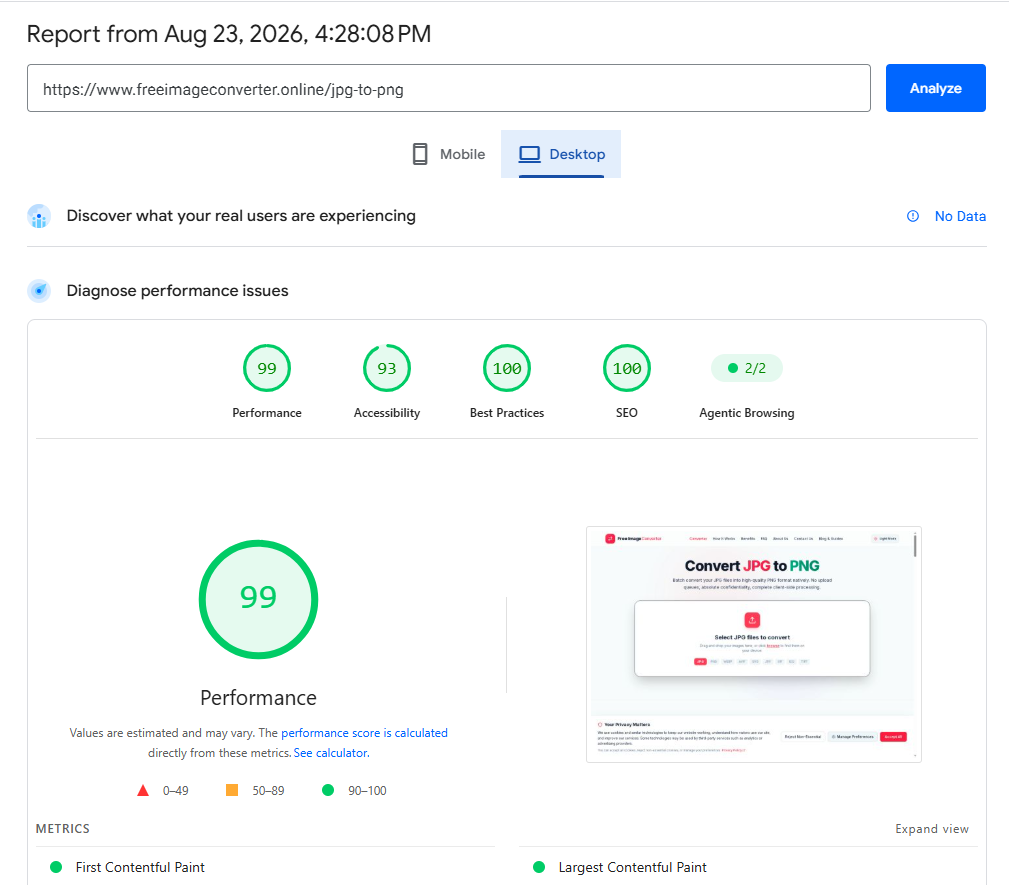1009x885 pixels.
Task: Click the Analyze button
Action: (935, 88)
